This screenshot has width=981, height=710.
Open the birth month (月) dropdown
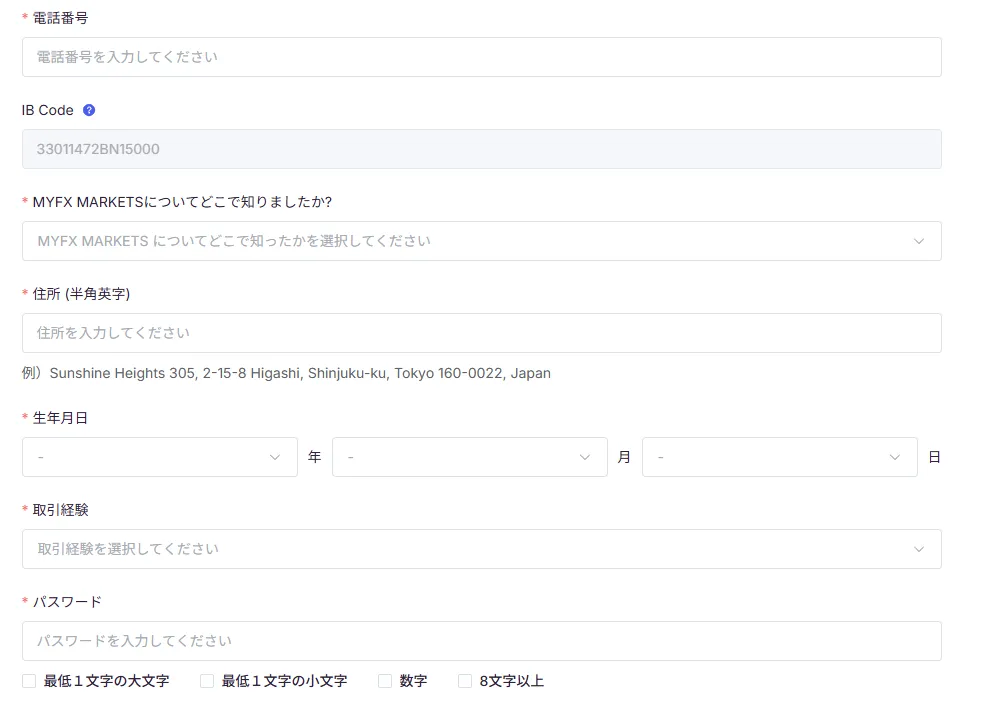(470, 457)
